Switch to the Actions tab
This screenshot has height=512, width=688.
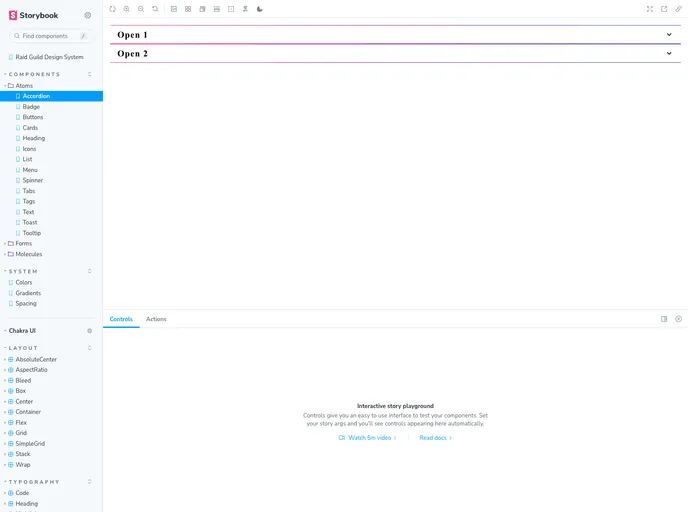(156, 319)
